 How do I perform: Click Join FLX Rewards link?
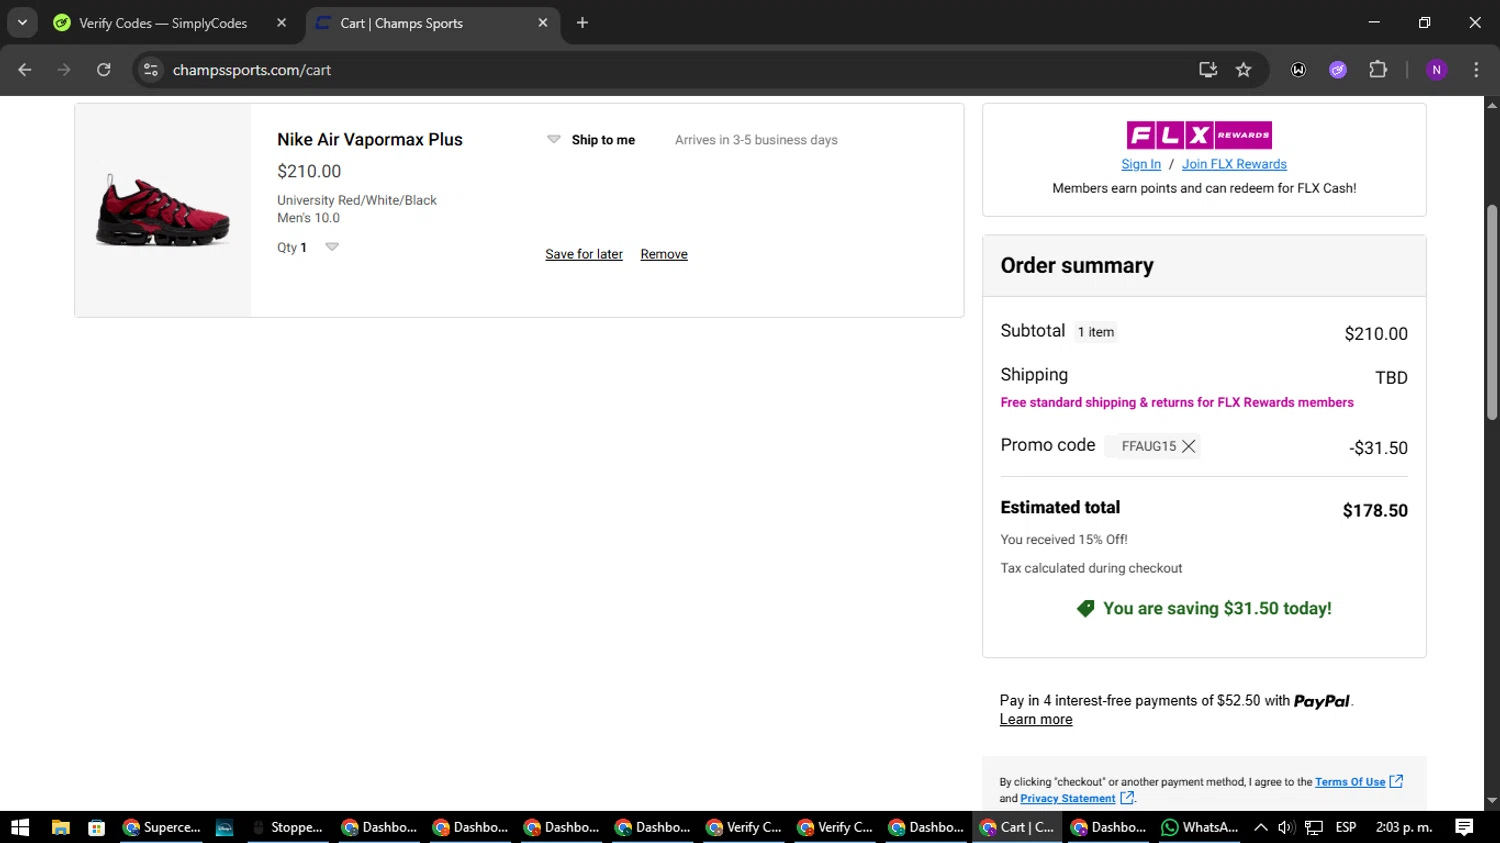(1234, 164)
